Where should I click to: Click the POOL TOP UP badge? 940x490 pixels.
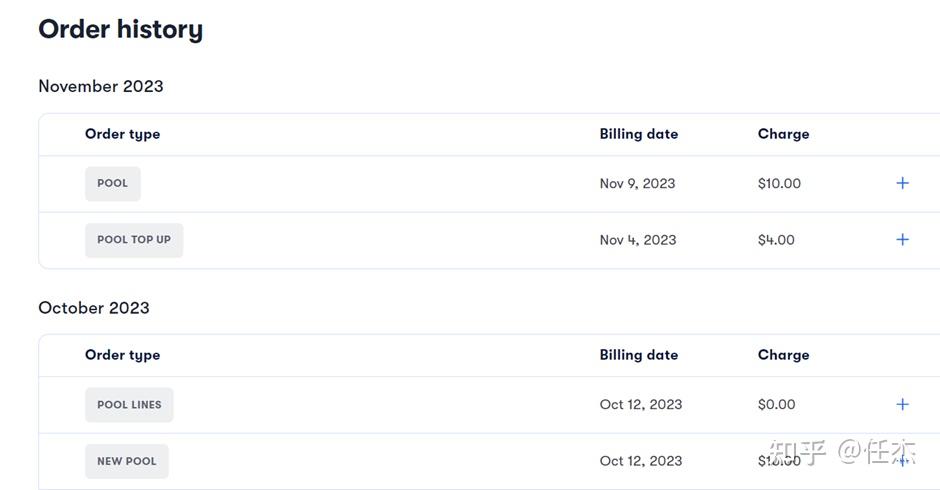(134, 240)
